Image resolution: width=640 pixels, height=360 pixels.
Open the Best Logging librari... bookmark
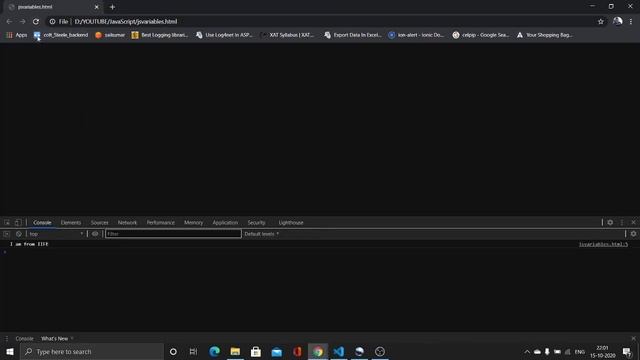(160, 35)
